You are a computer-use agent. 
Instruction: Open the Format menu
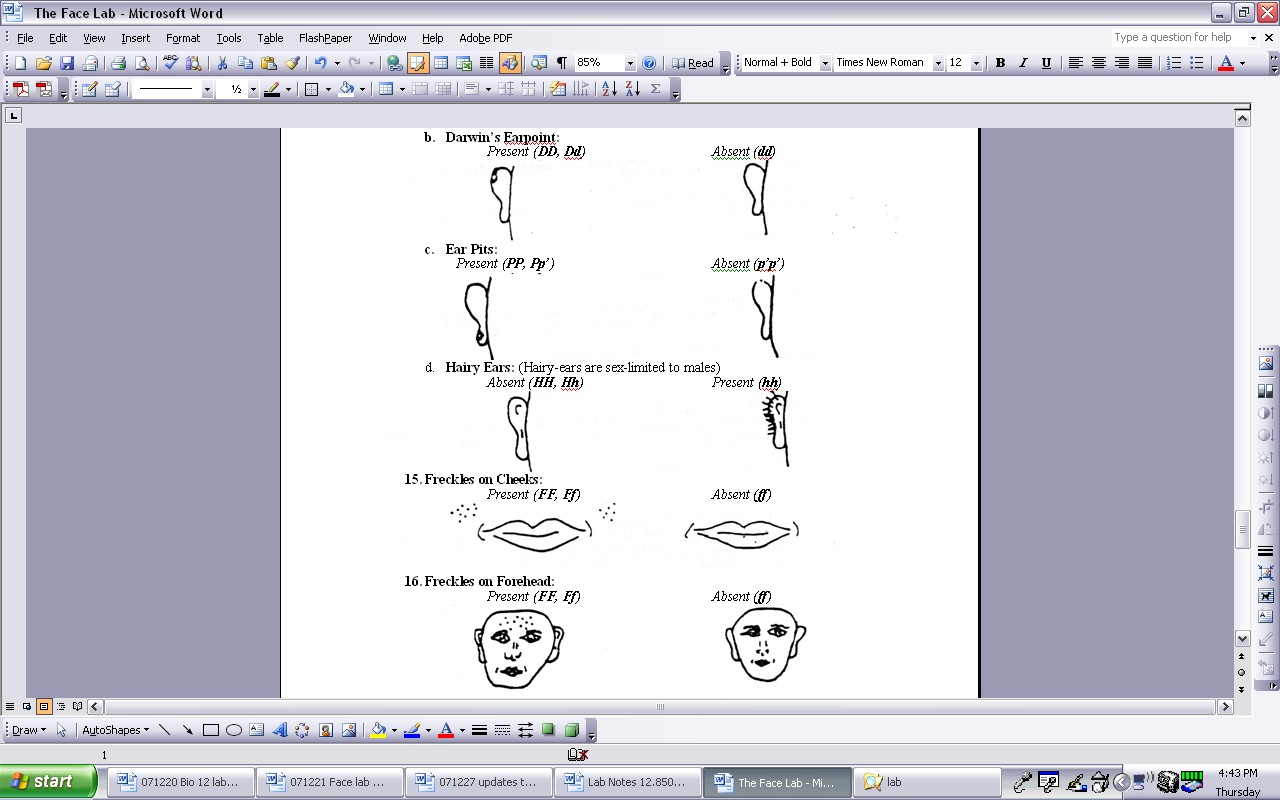(x=183, y=38)
